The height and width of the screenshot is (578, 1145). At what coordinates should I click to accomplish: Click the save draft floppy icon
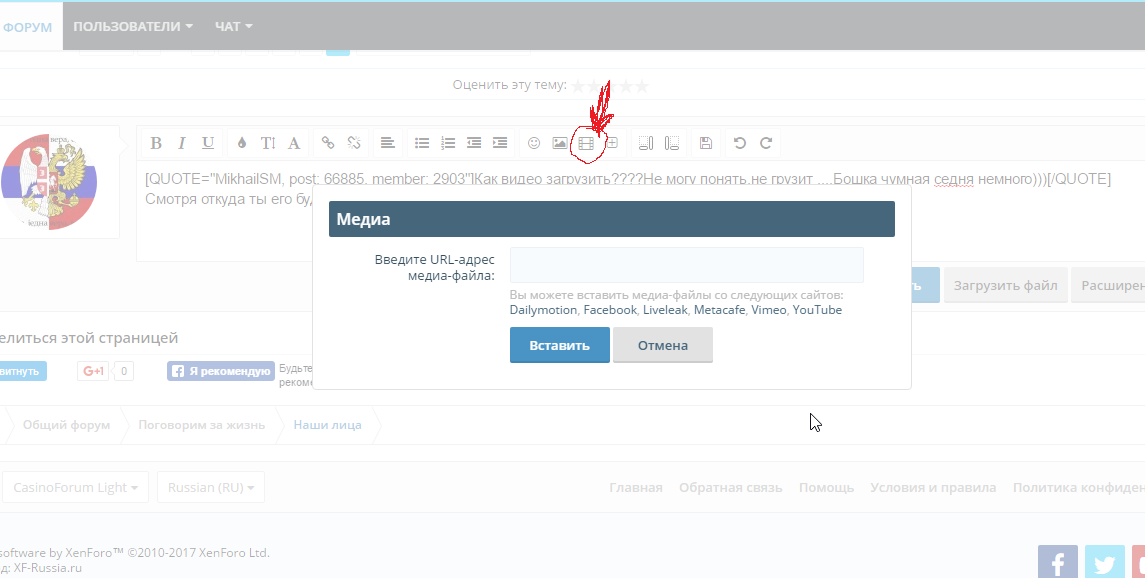705,143
